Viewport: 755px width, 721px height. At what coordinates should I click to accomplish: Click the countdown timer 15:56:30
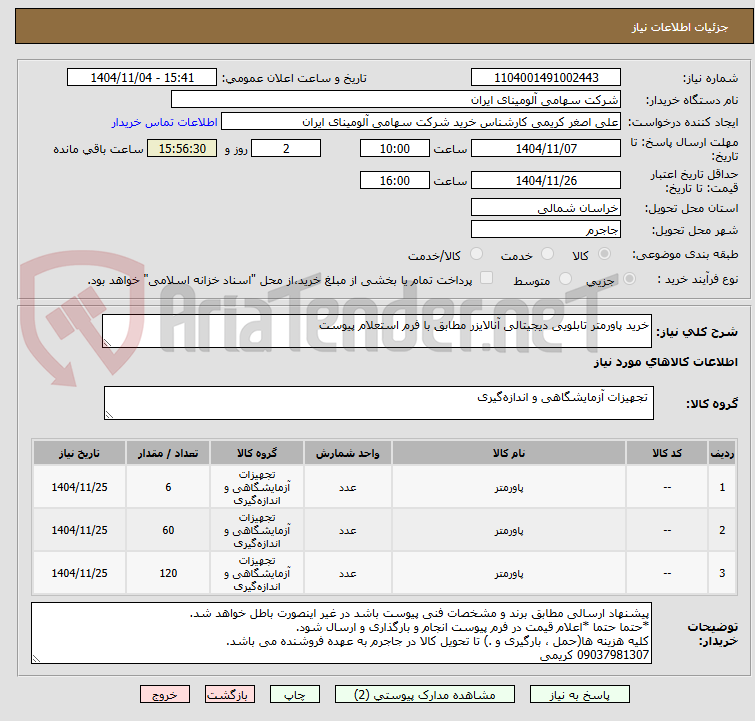point(182,148)
